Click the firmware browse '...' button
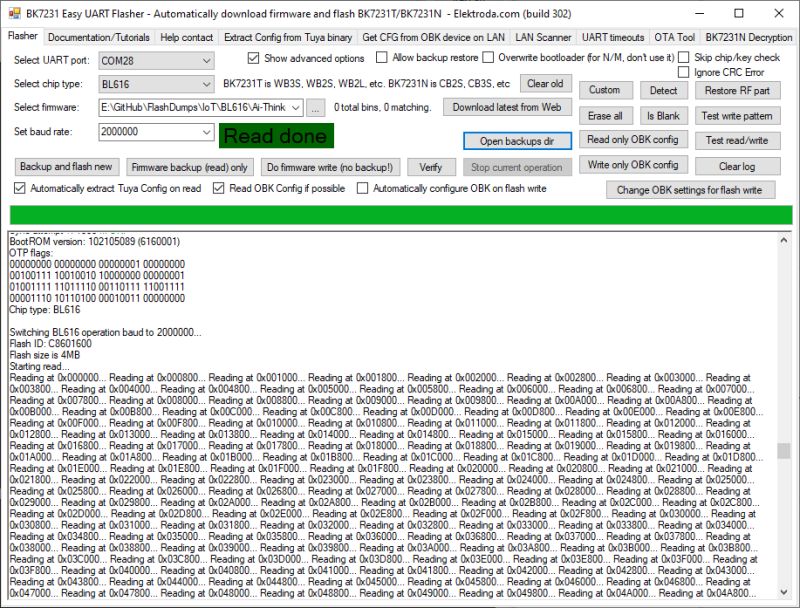The width and height of the screenshot is (800, 608). (316, 108)
